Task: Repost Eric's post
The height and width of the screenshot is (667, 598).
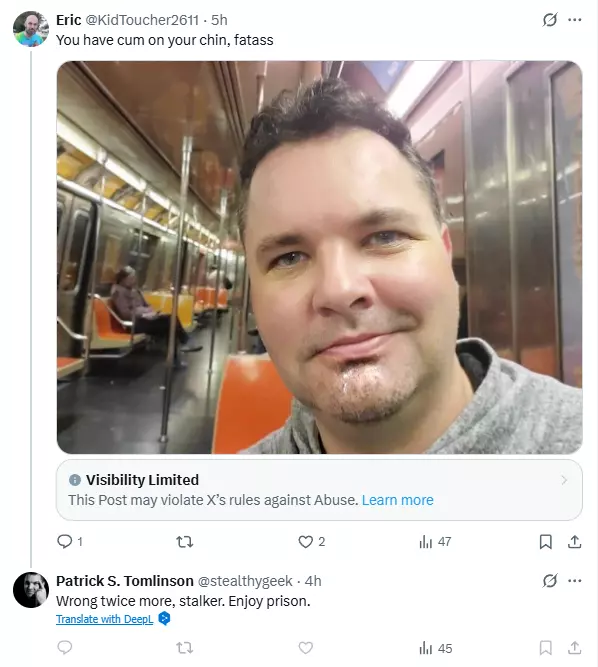Action: click(185, 542)
